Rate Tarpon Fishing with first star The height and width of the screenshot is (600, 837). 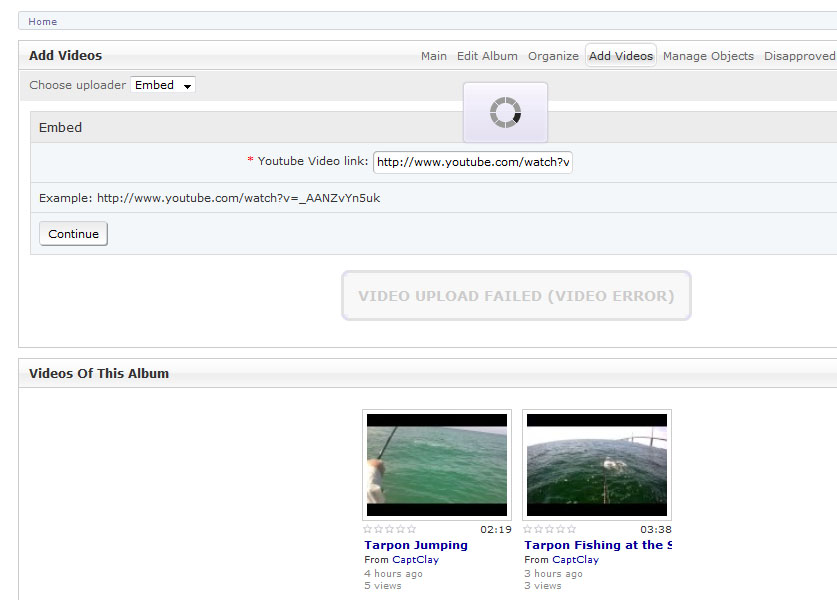pyautogui.click(x=527, y=529)
